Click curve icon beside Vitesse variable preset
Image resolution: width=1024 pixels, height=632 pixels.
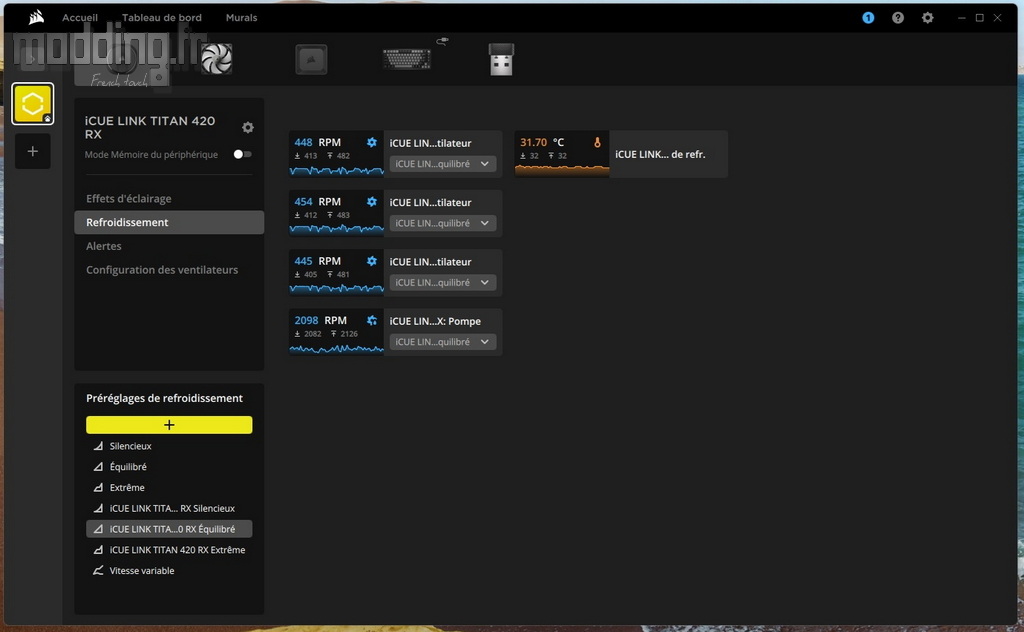coord(98,571)
